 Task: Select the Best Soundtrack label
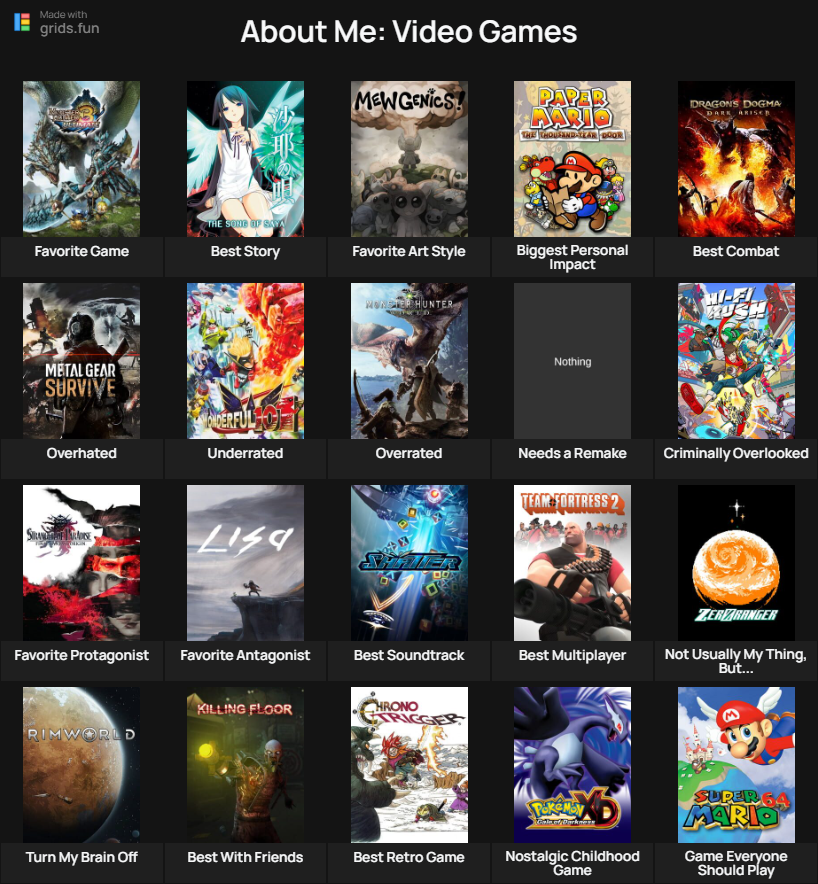[409, 655]
